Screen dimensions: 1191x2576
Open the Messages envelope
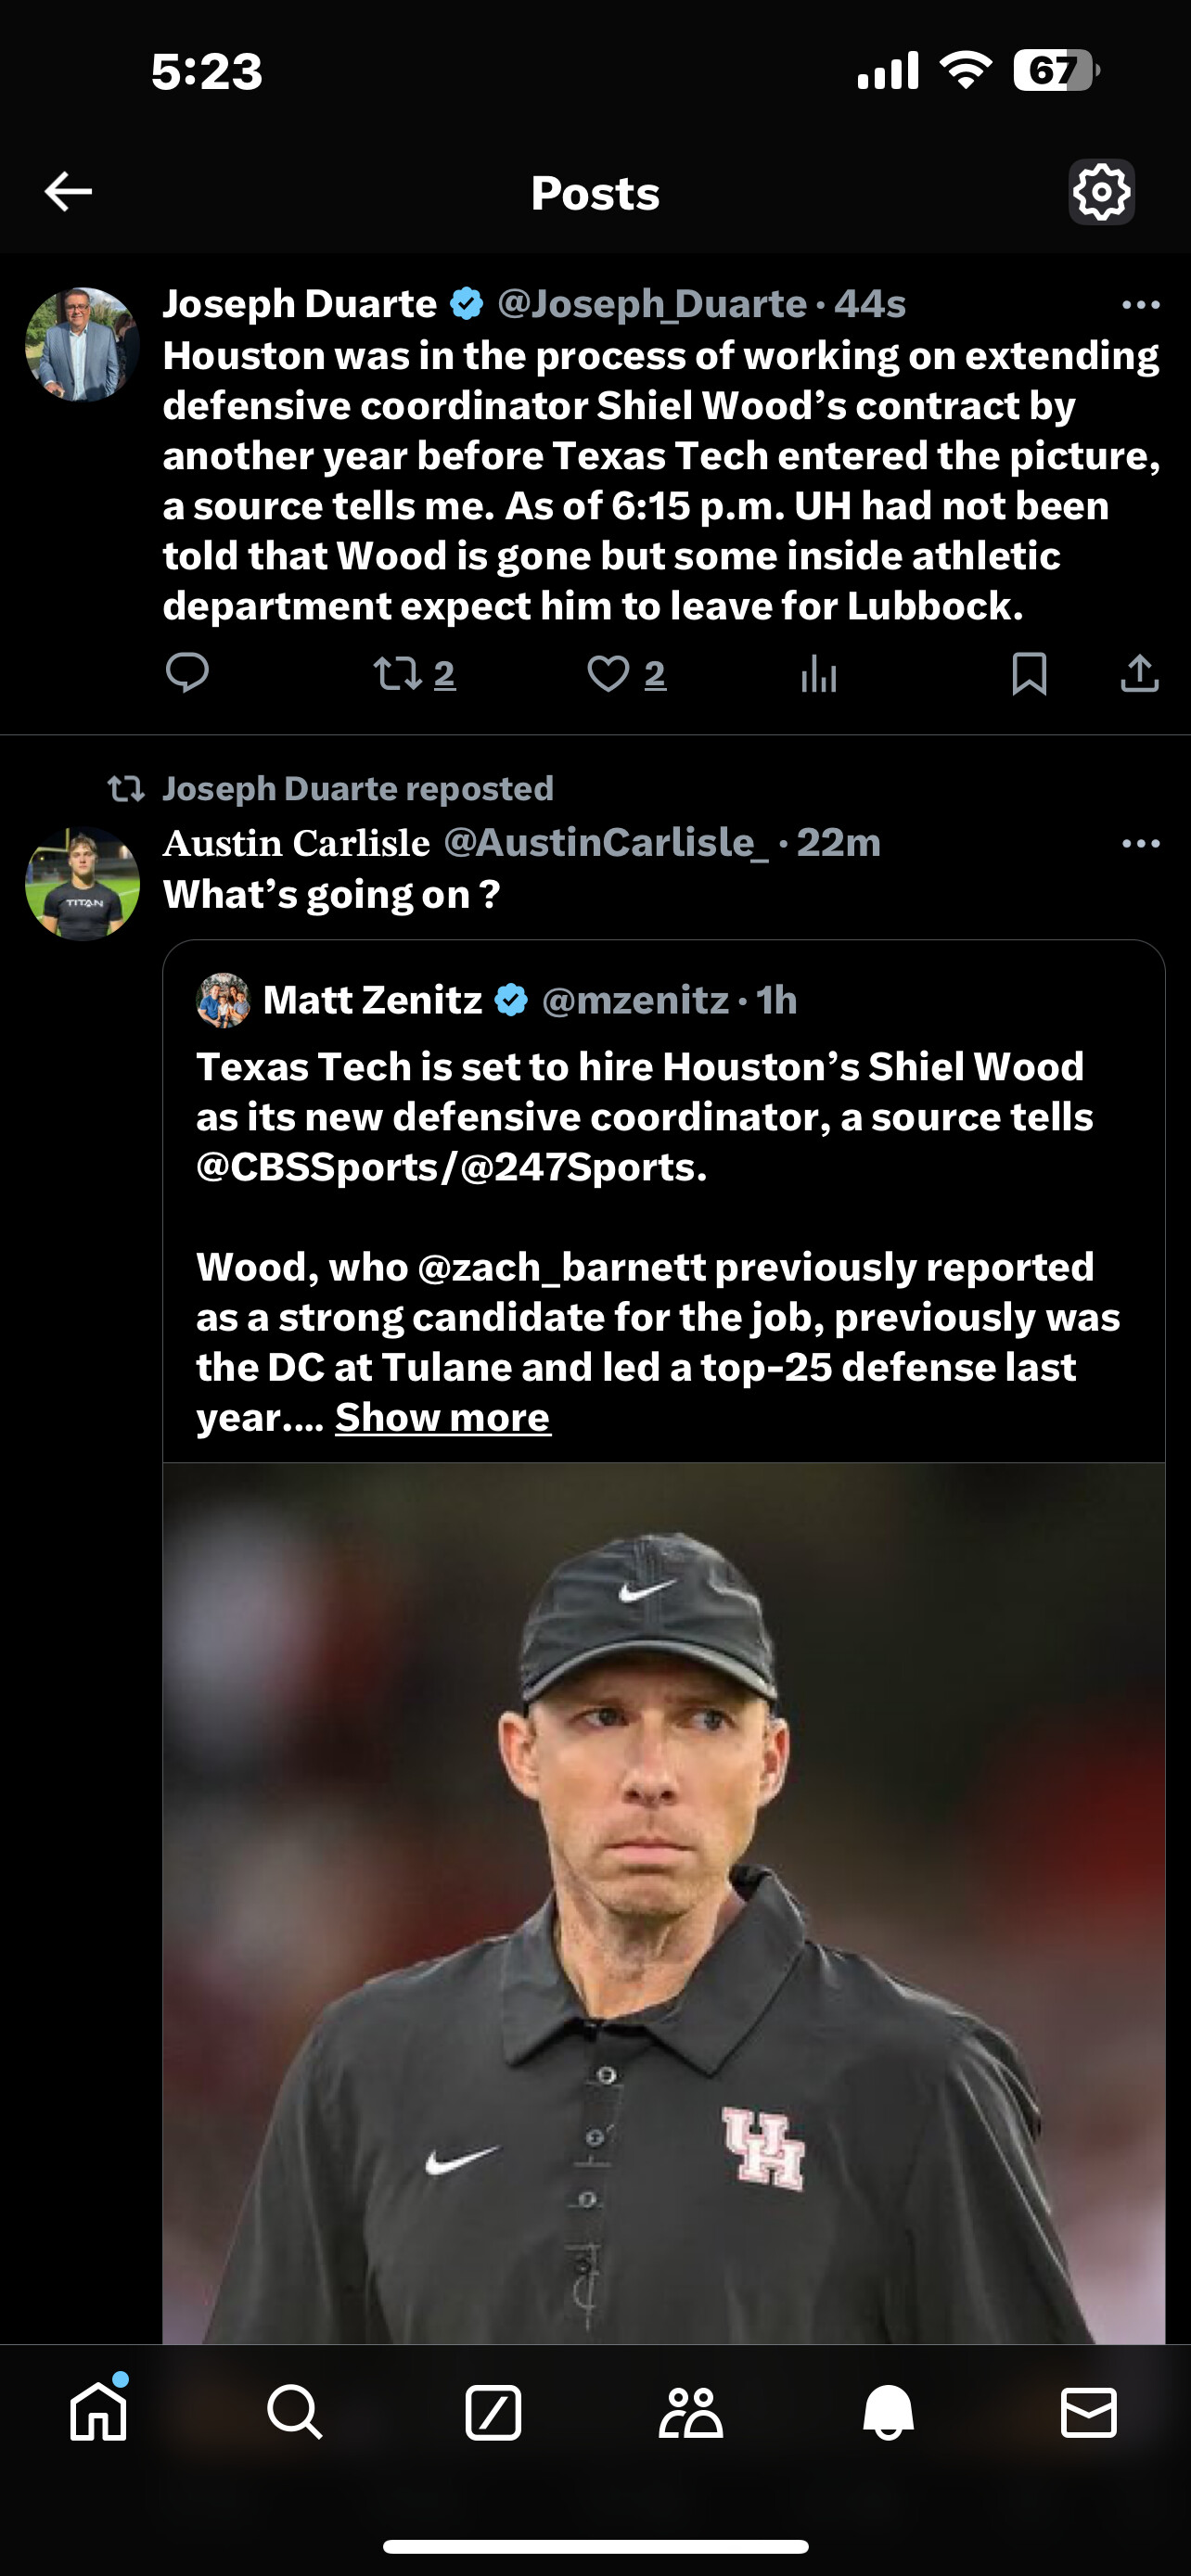(x=1088, y=2412)
